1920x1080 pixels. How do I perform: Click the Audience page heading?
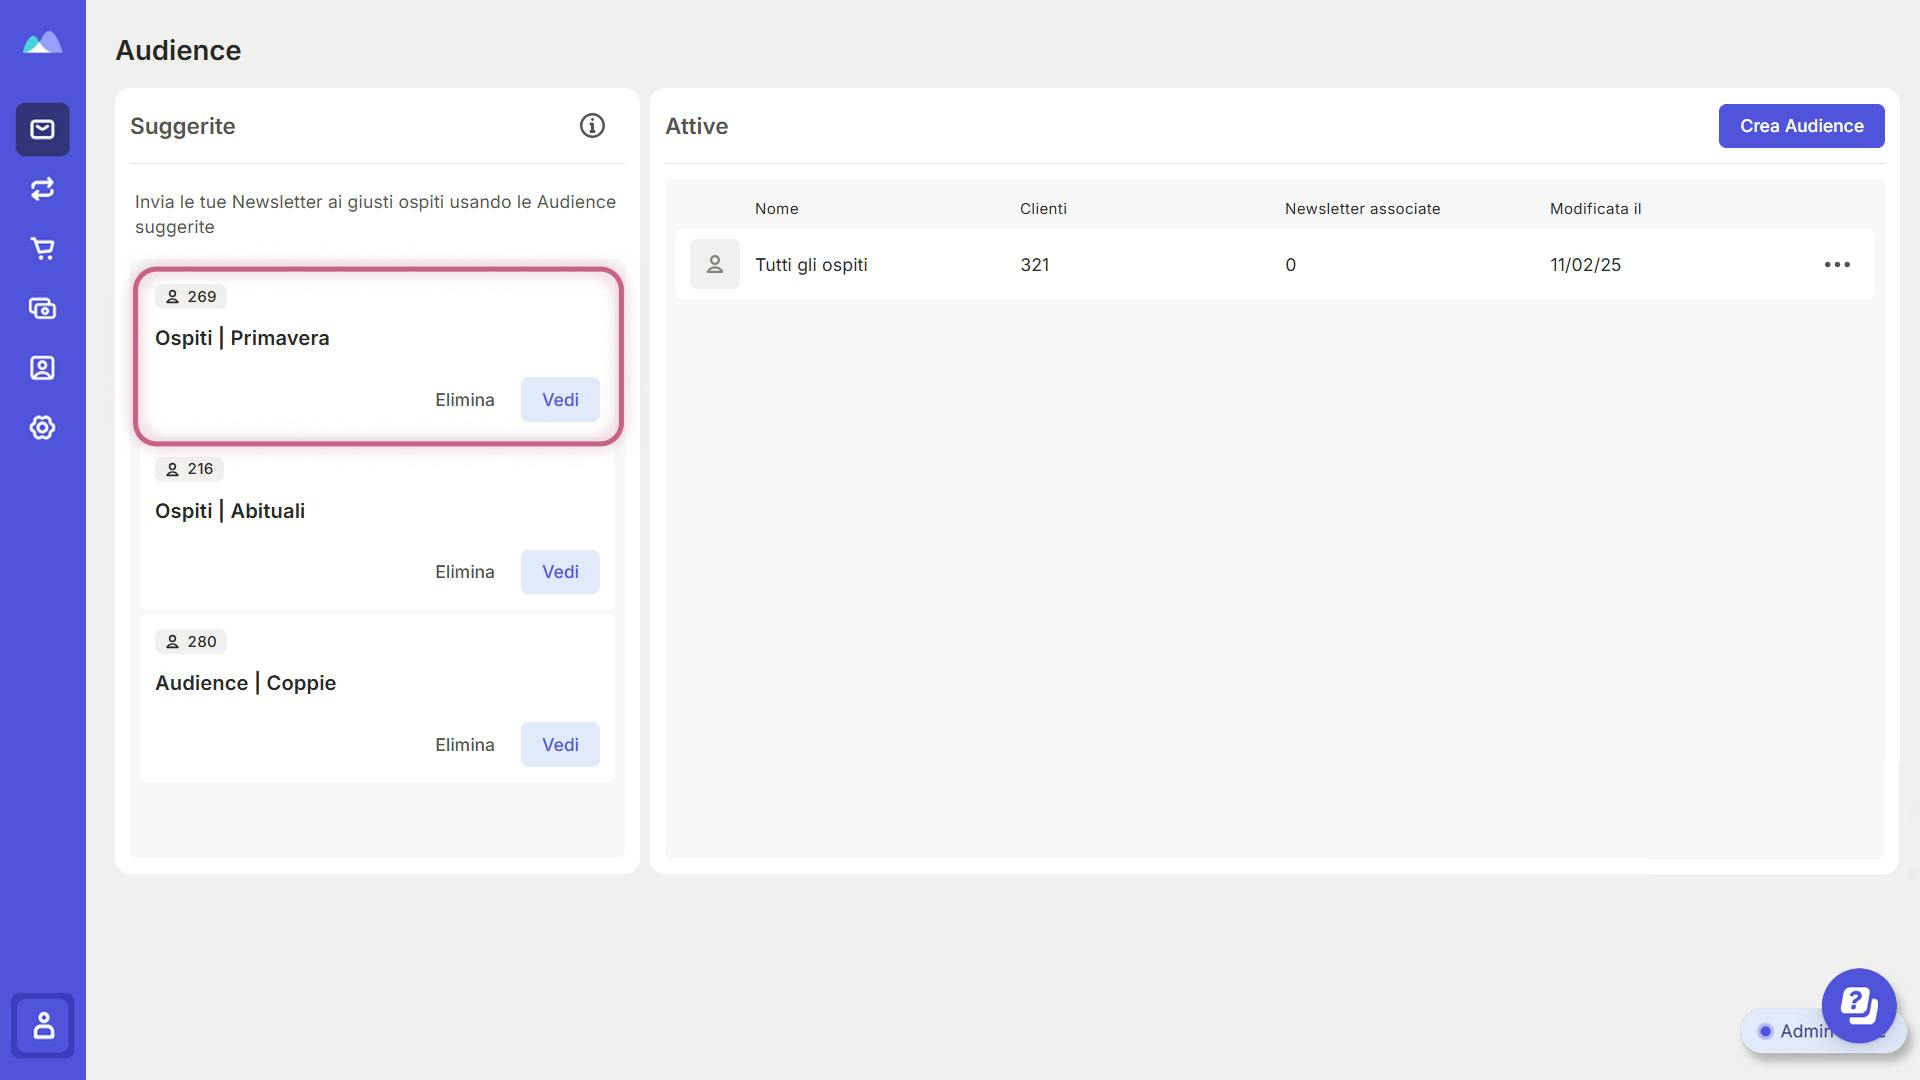click(178, 50)
